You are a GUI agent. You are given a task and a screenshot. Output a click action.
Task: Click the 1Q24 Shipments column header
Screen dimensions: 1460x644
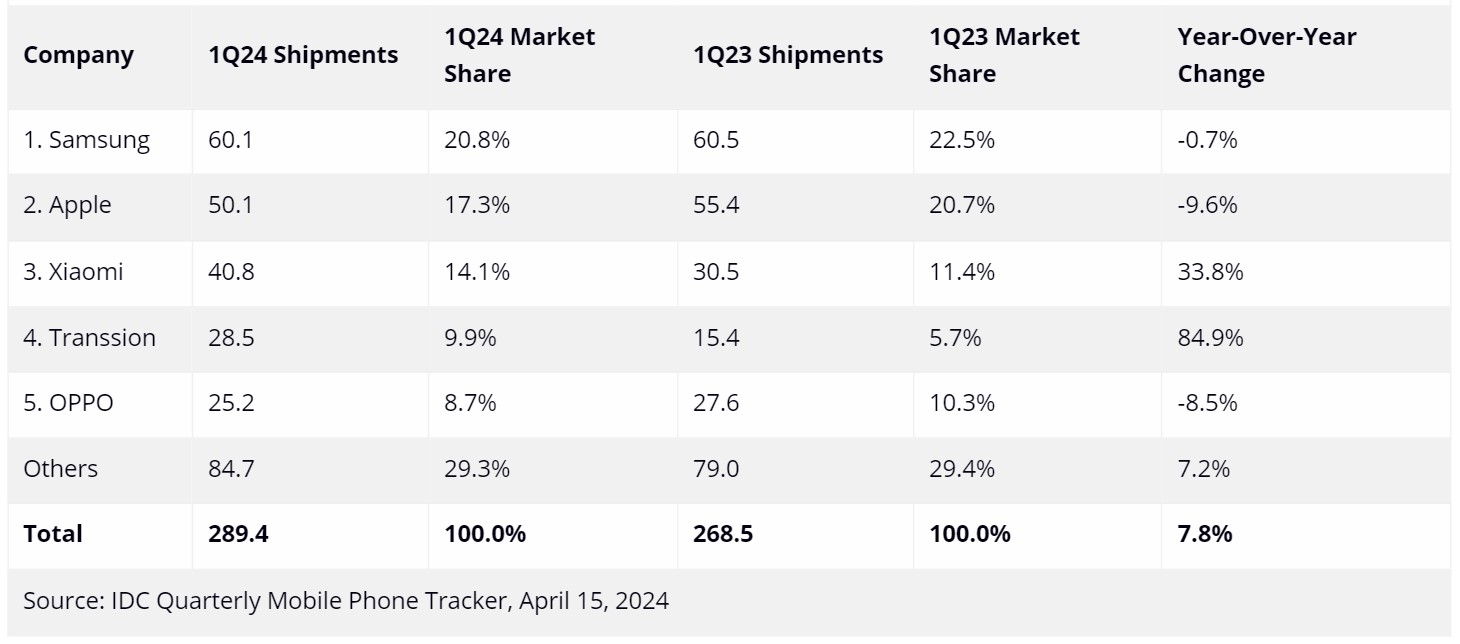pyautogui.click(x=303, y=55)
